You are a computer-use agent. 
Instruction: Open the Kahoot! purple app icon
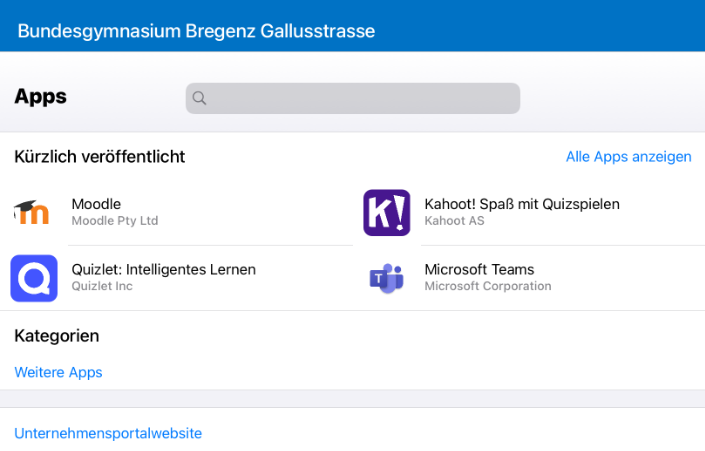coord(386,212)
